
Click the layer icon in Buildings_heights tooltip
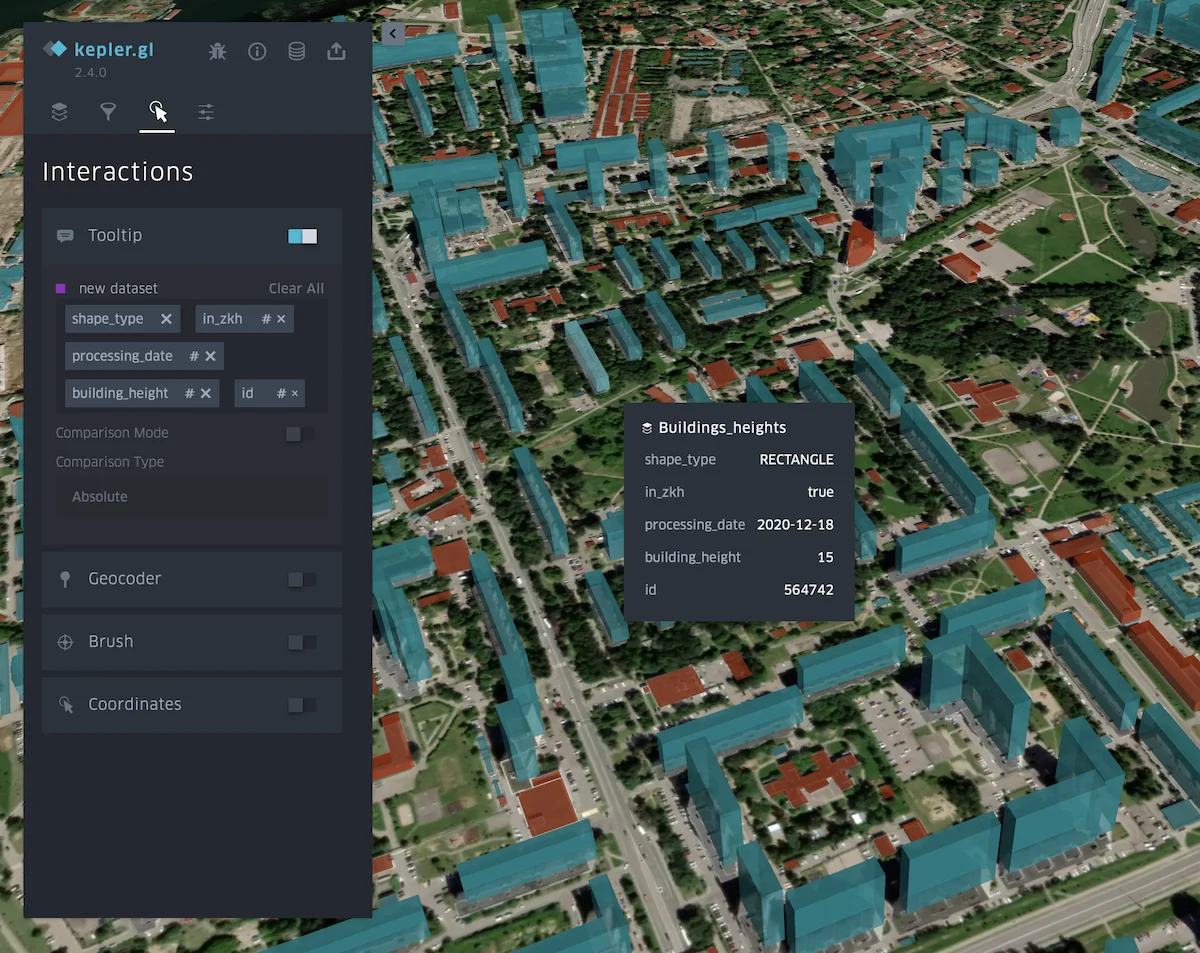click(647, 428)
